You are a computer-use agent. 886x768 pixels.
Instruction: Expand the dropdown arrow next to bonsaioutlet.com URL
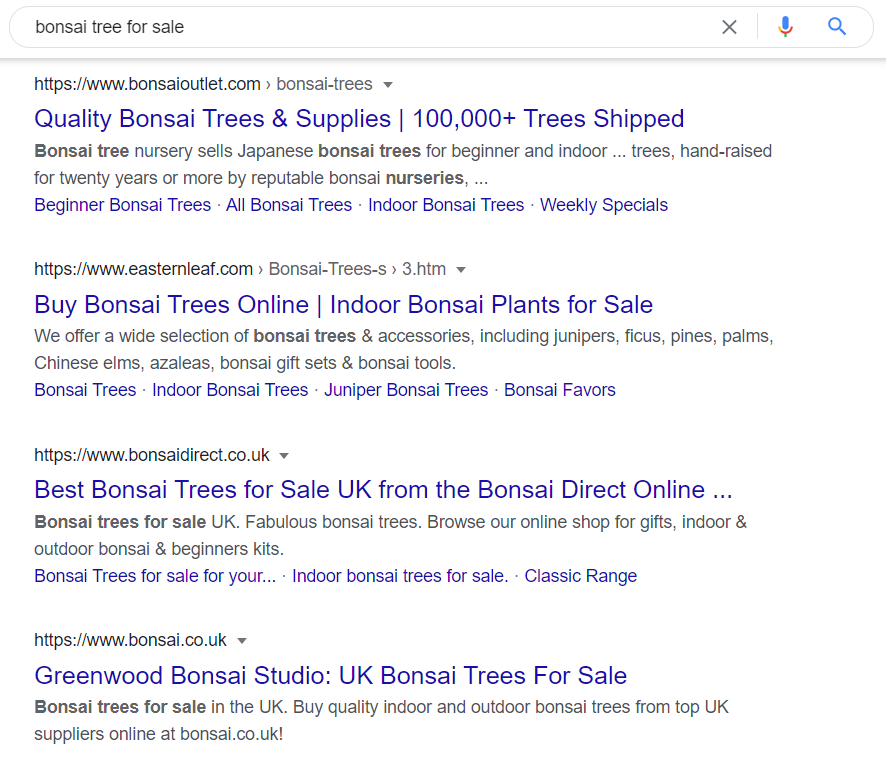click(388, 85)
